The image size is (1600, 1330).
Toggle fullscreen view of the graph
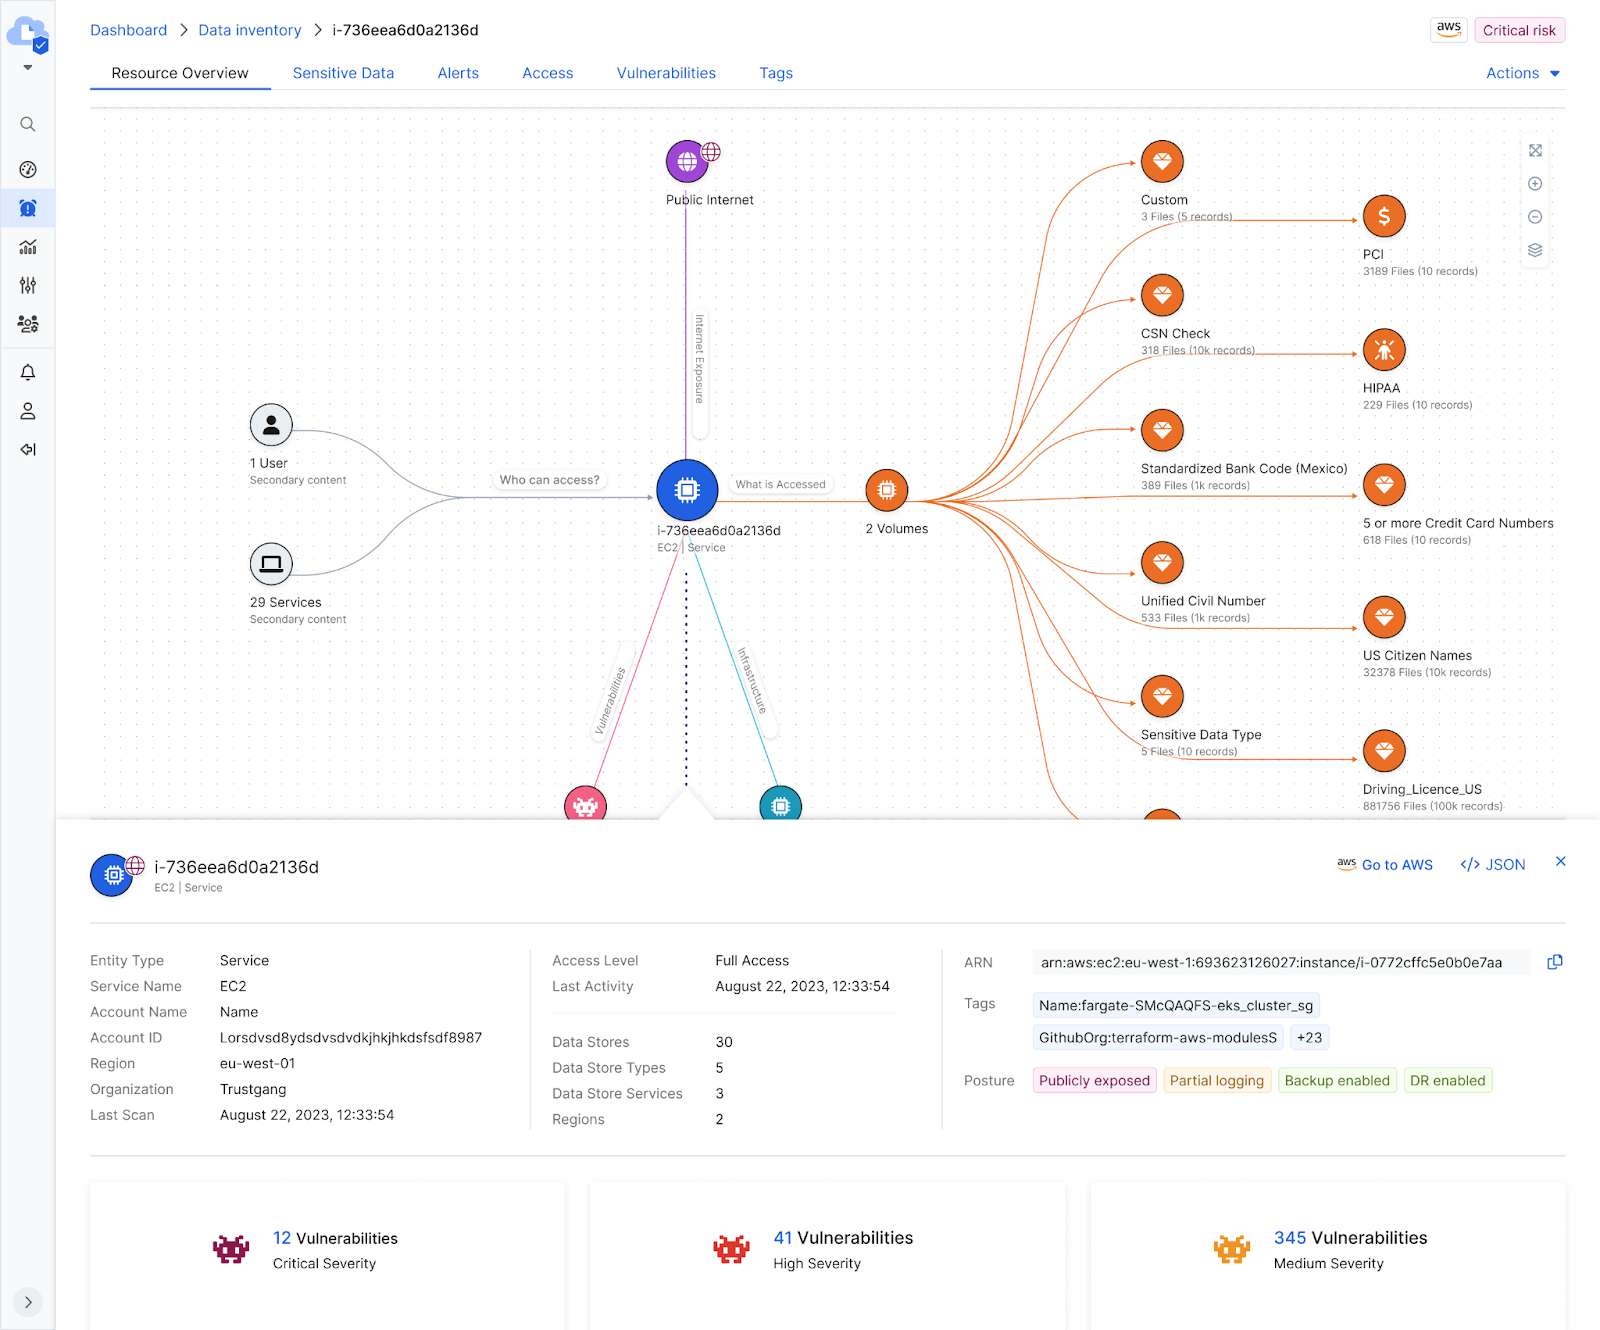pos(1535,151)
